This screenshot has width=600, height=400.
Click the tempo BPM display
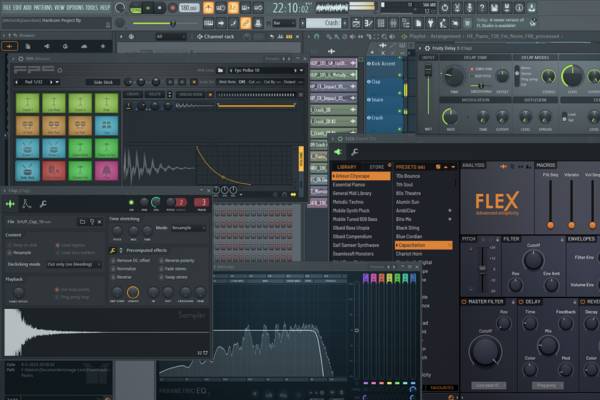tap(189, 8)
